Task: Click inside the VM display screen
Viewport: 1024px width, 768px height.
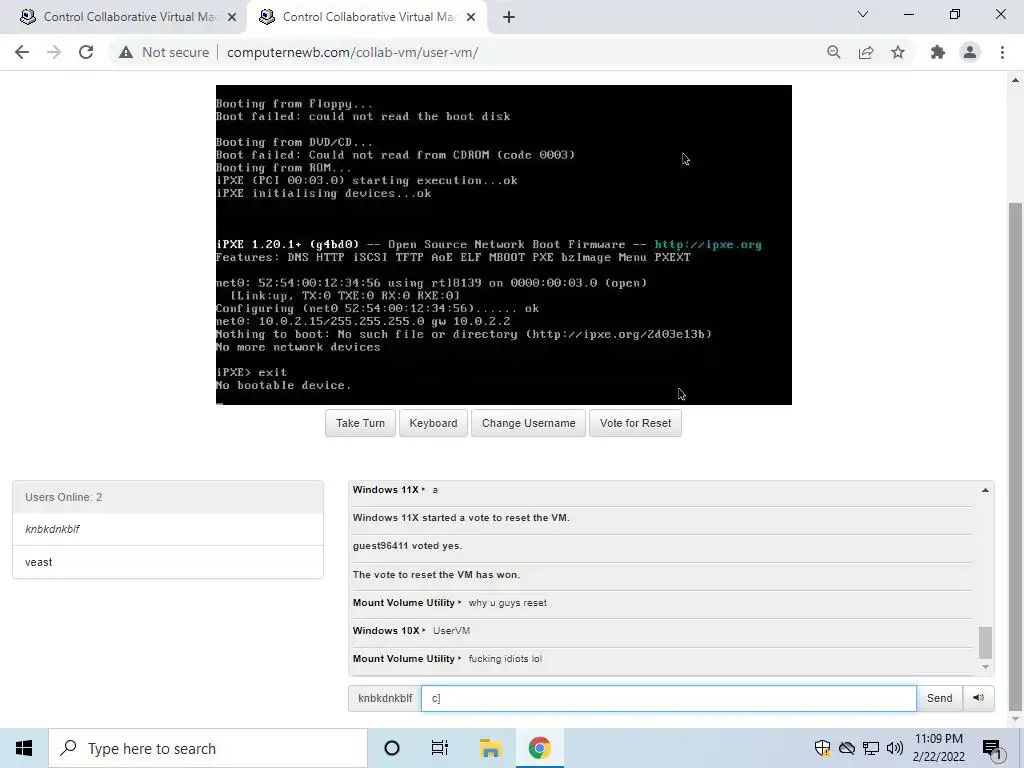Action: click(x=504, y=245)
